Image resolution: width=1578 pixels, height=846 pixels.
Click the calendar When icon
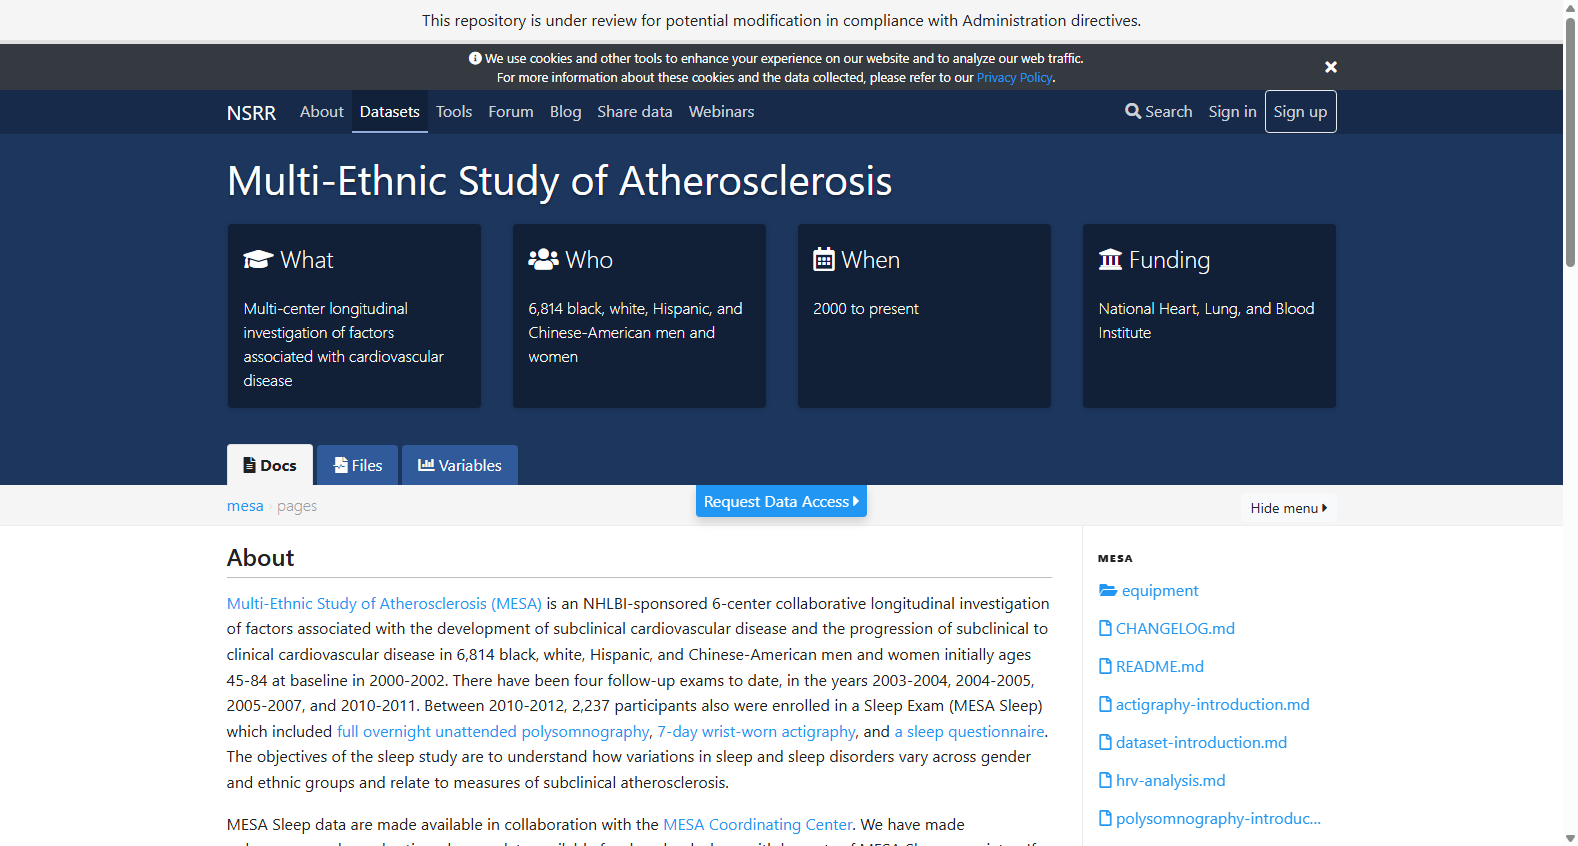pos(824,260)
